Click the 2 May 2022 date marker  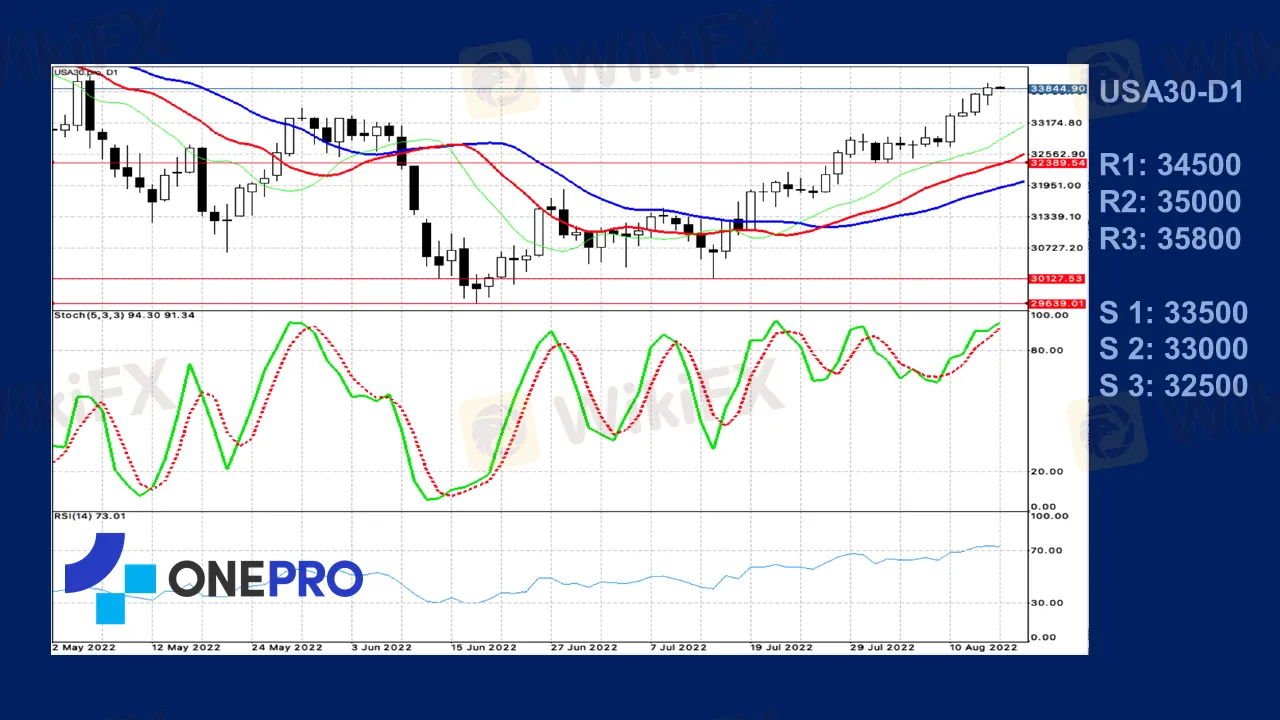pyautogui.click(x=84, y=648)
